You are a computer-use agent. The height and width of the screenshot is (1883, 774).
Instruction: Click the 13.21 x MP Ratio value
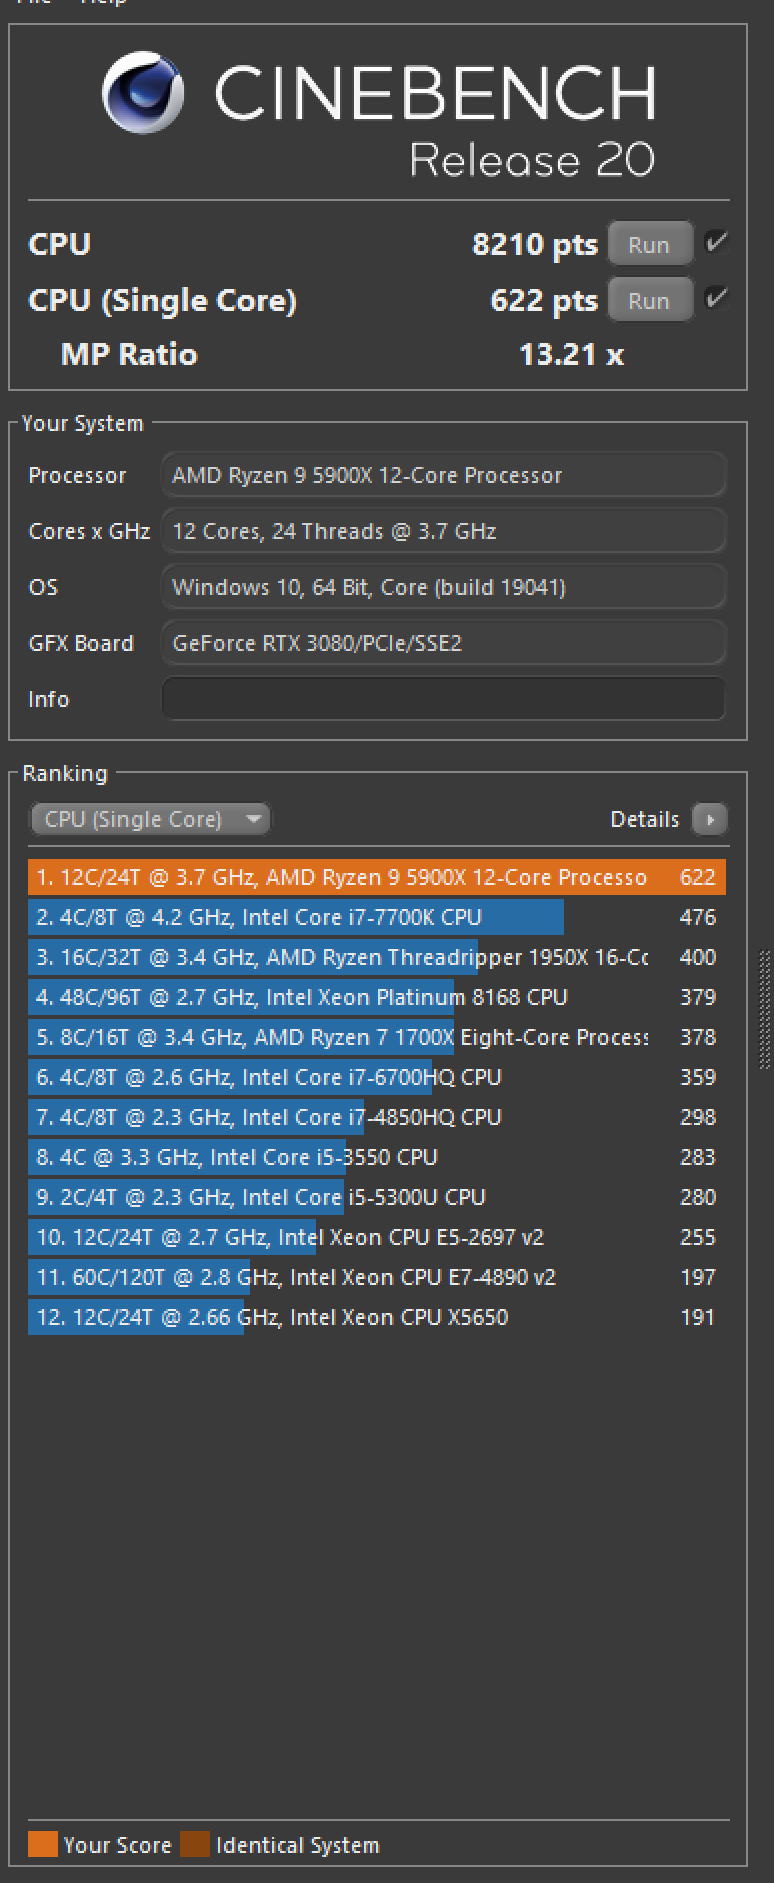(x=571, y=354)
